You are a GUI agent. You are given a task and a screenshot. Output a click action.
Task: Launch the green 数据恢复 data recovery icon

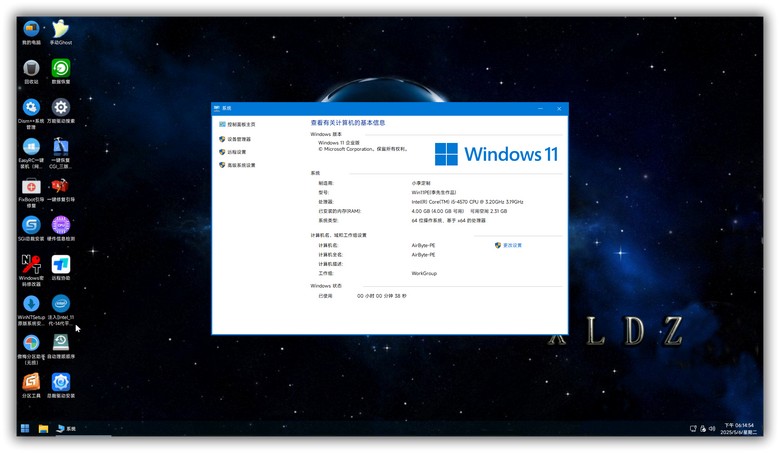(61, 68)
